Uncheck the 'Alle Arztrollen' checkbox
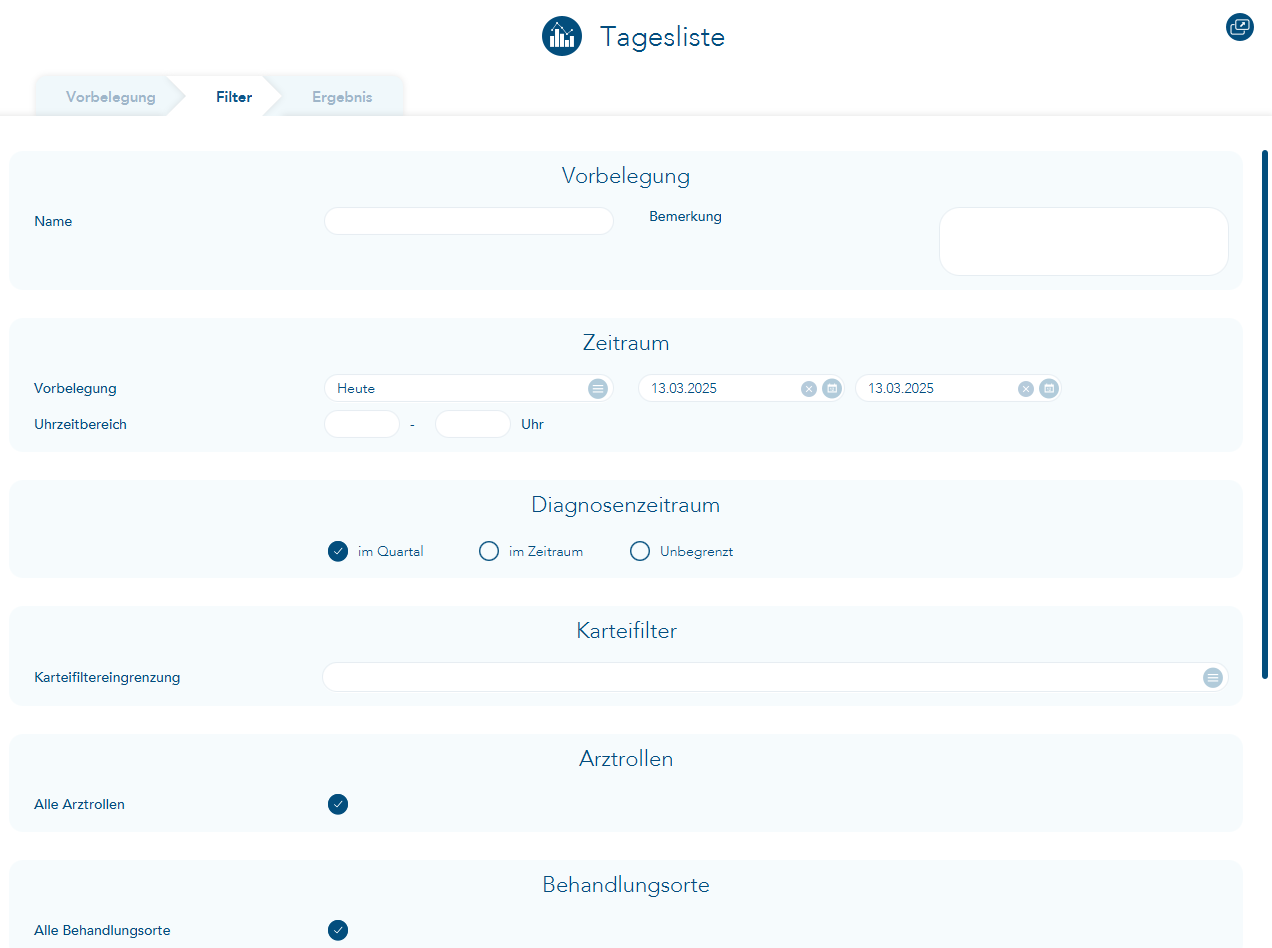This screenshot has width=1272, height=948. (338, 804)
